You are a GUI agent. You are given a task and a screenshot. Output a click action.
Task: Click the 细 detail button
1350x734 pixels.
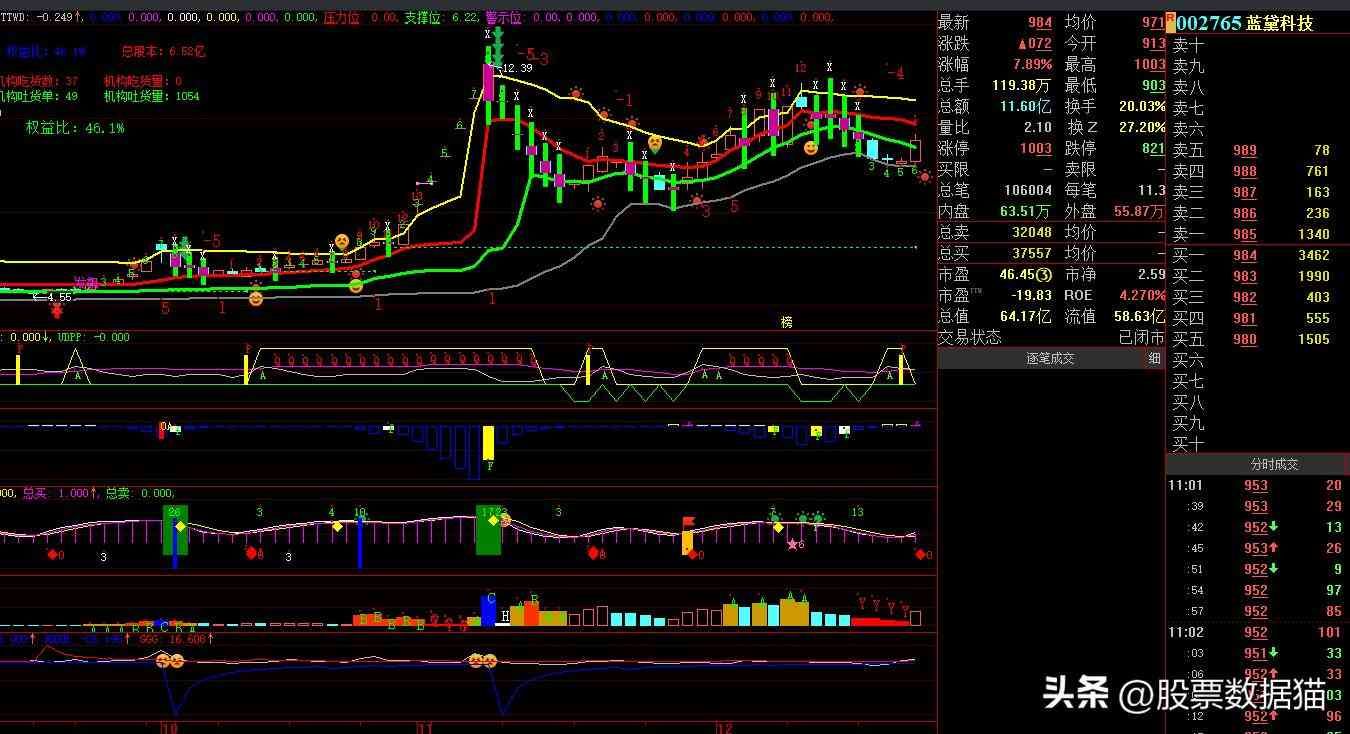(x=1154, y=358)
